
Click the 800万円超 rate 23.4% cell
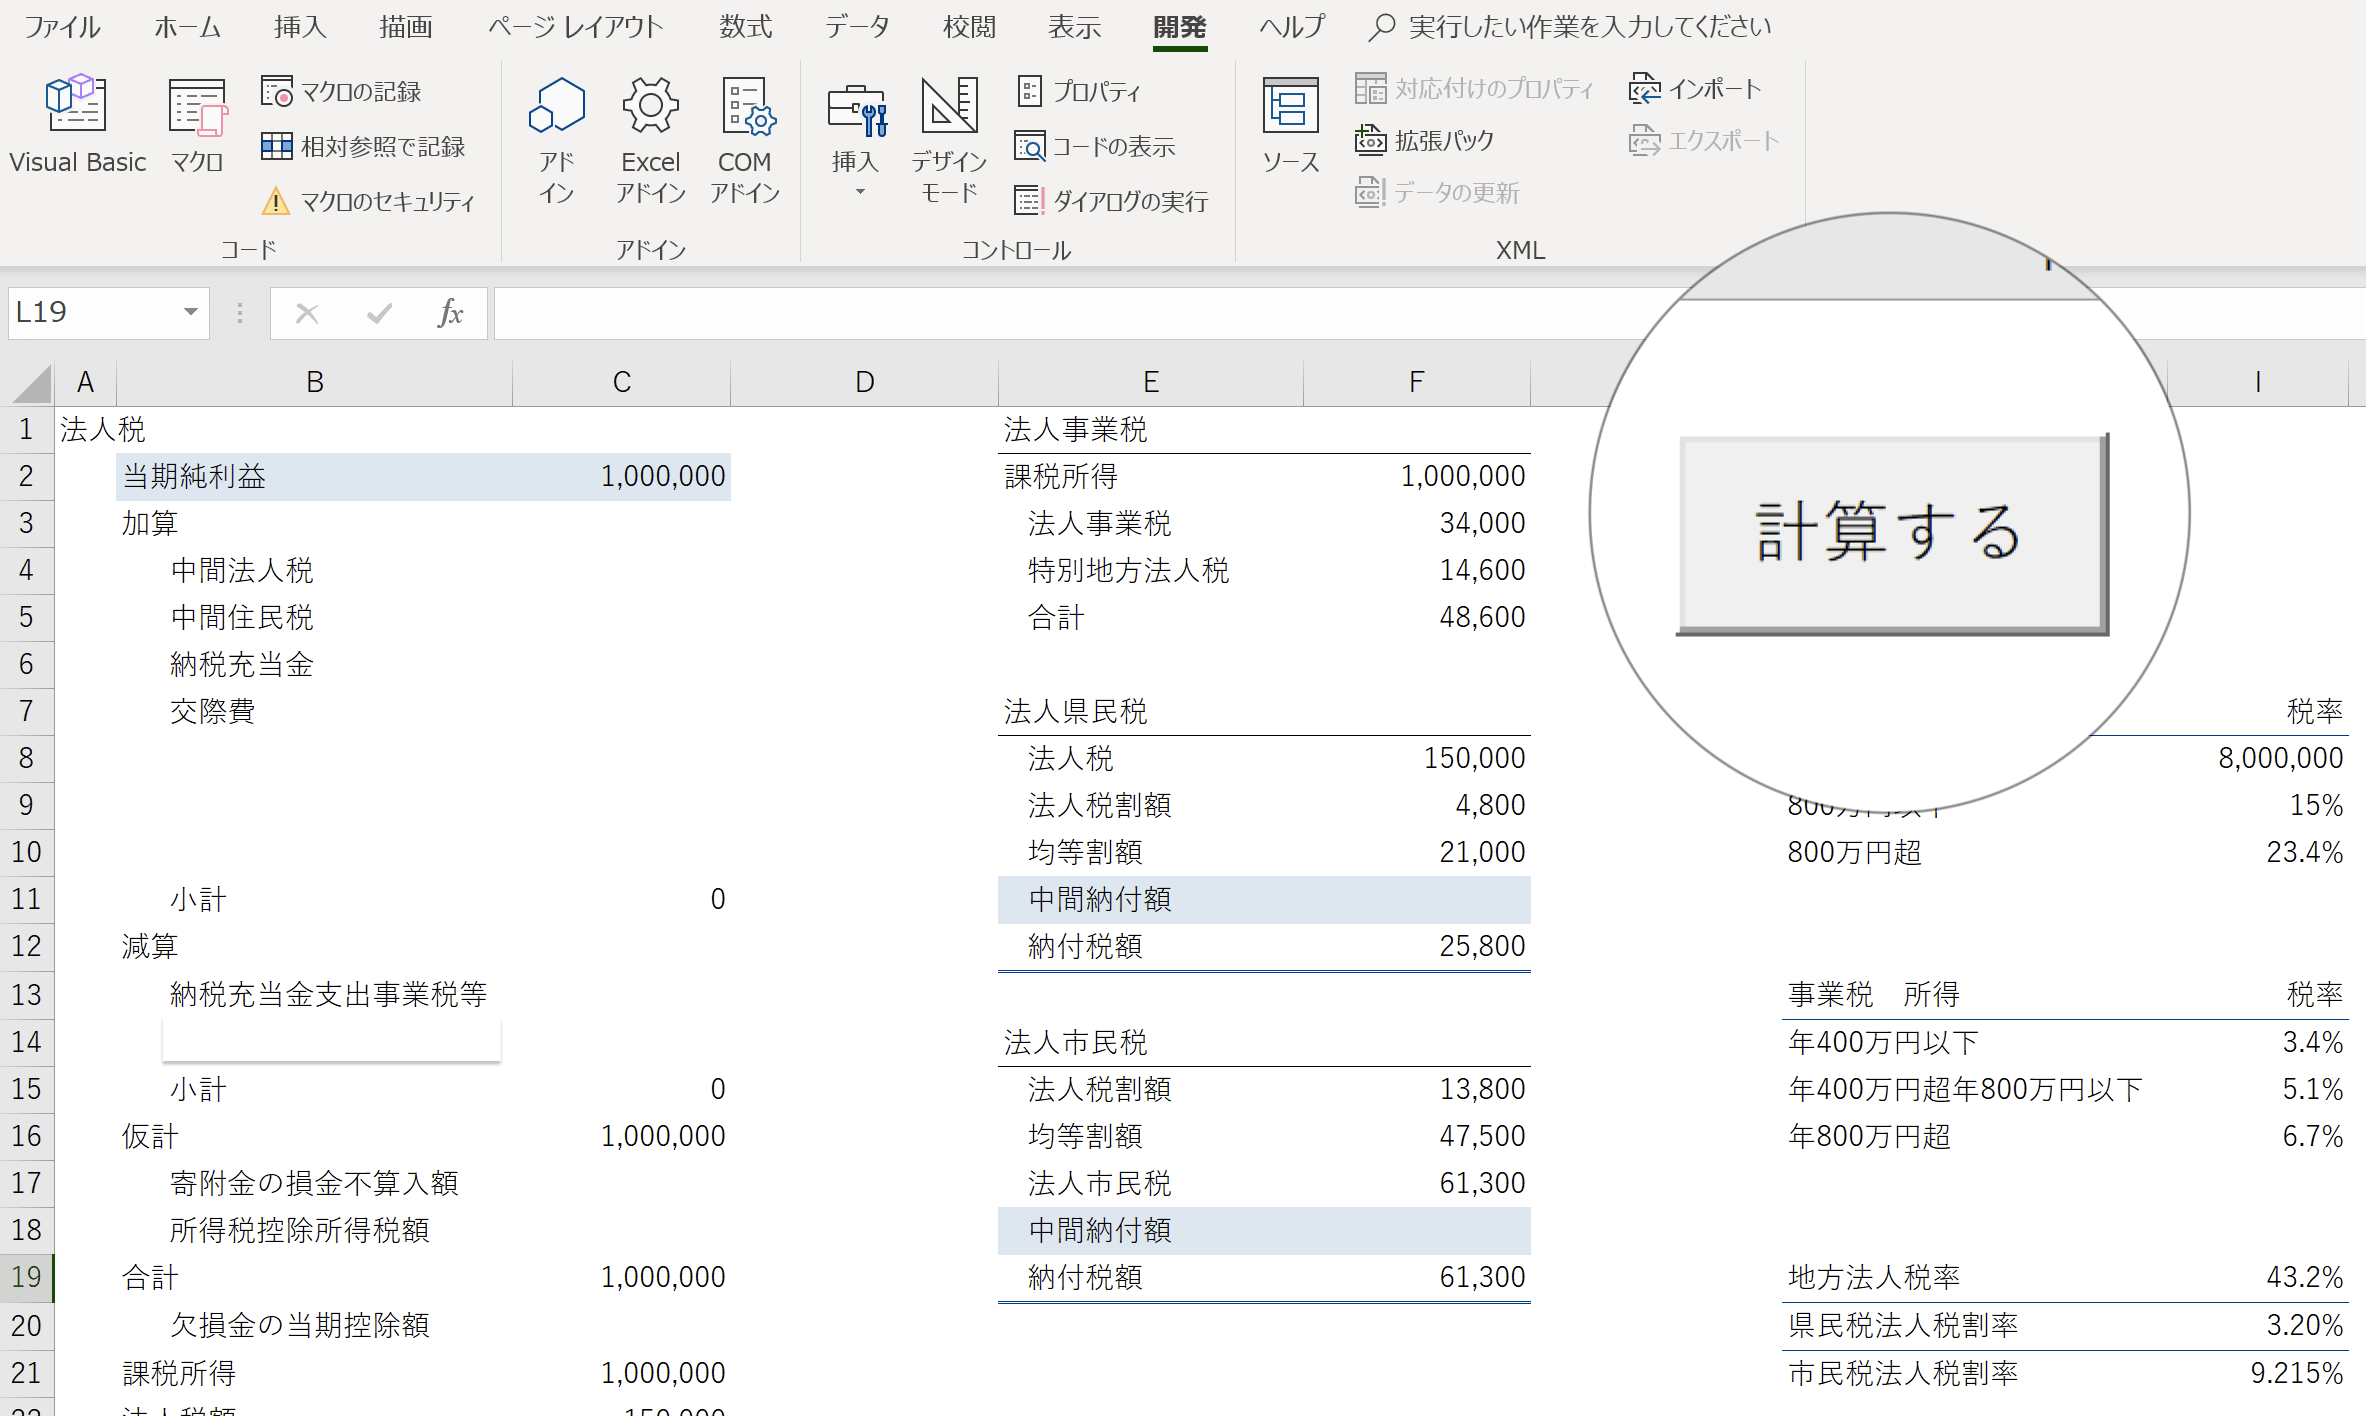(2258, 852)
